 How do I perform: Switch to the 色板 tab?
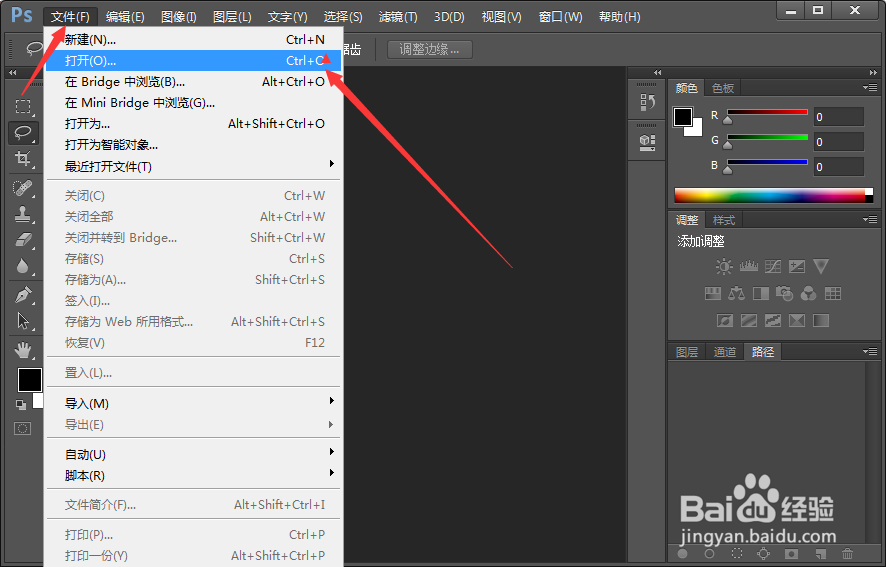tap(723, 88)
